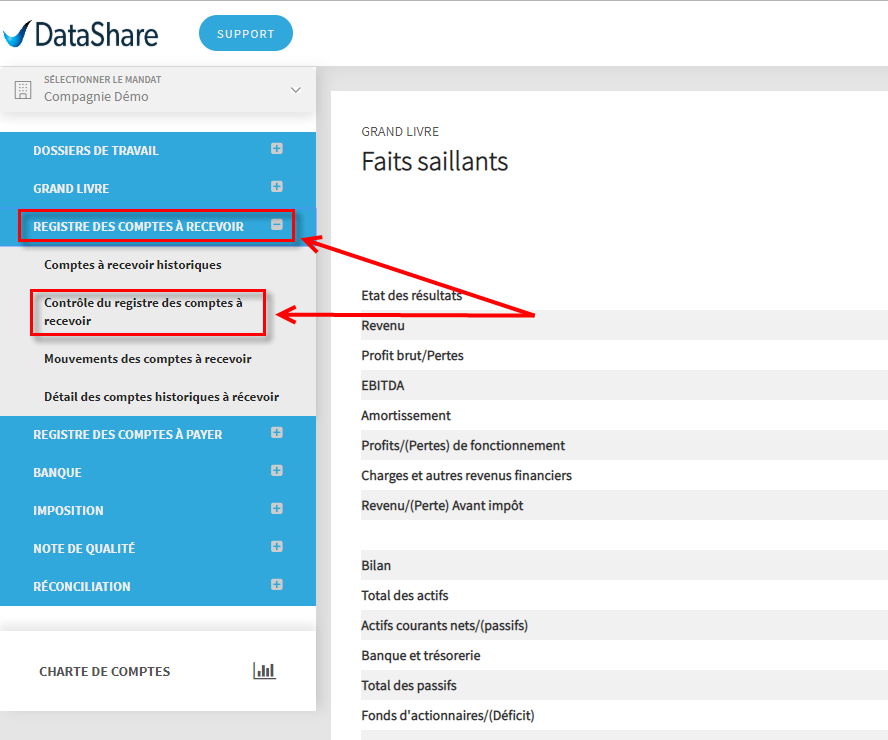Expand Réconciliation section plus icon

point(276,584)
